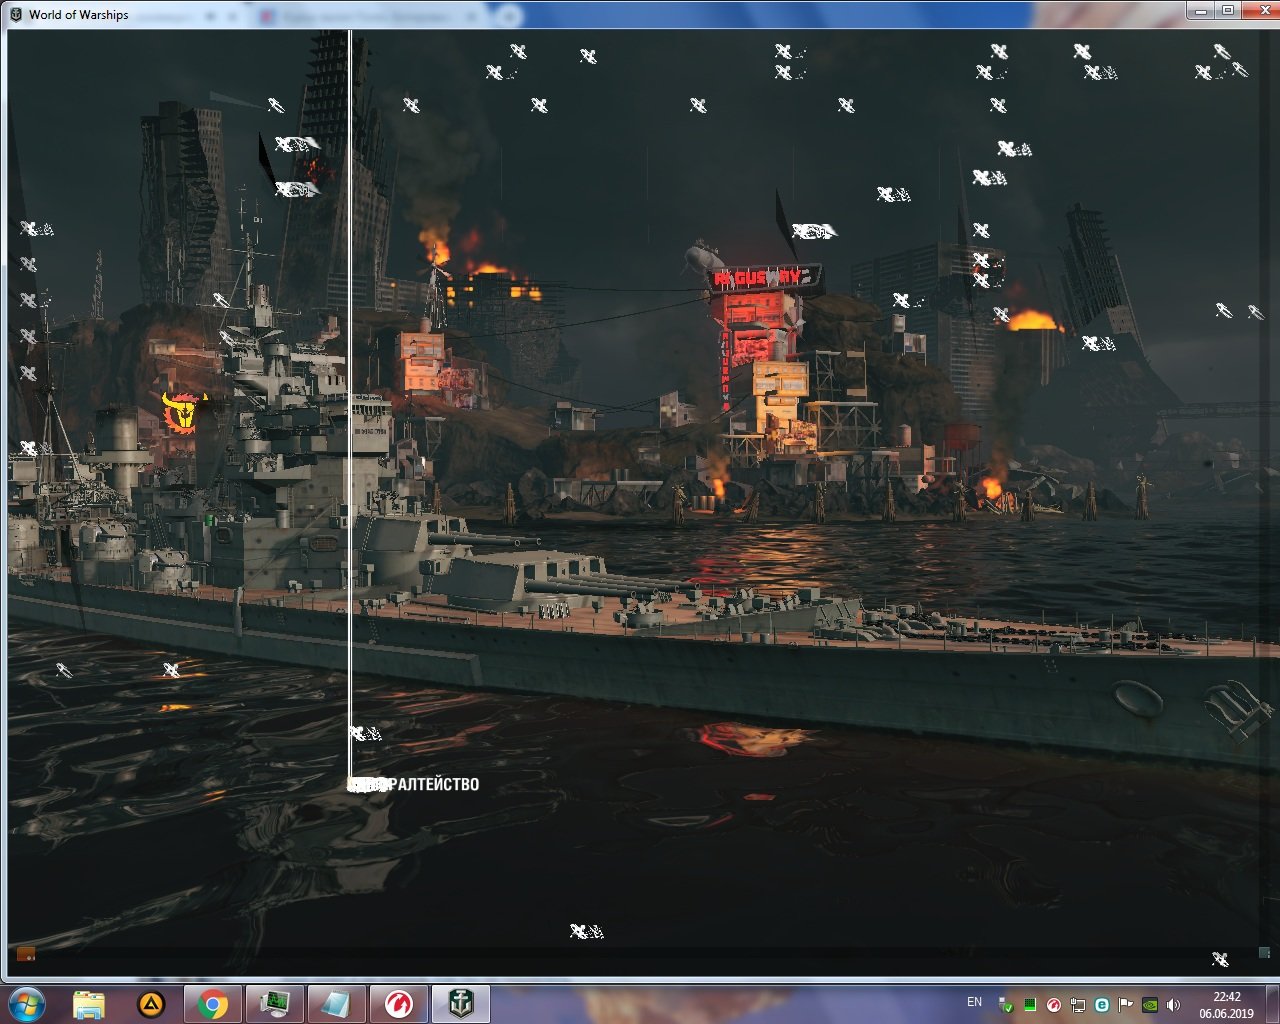Viewport: 1280px width, 1024px height.
Task: Open the volume speaker tray icon
Action: pyautogui.click(x=1173, y=1005)
